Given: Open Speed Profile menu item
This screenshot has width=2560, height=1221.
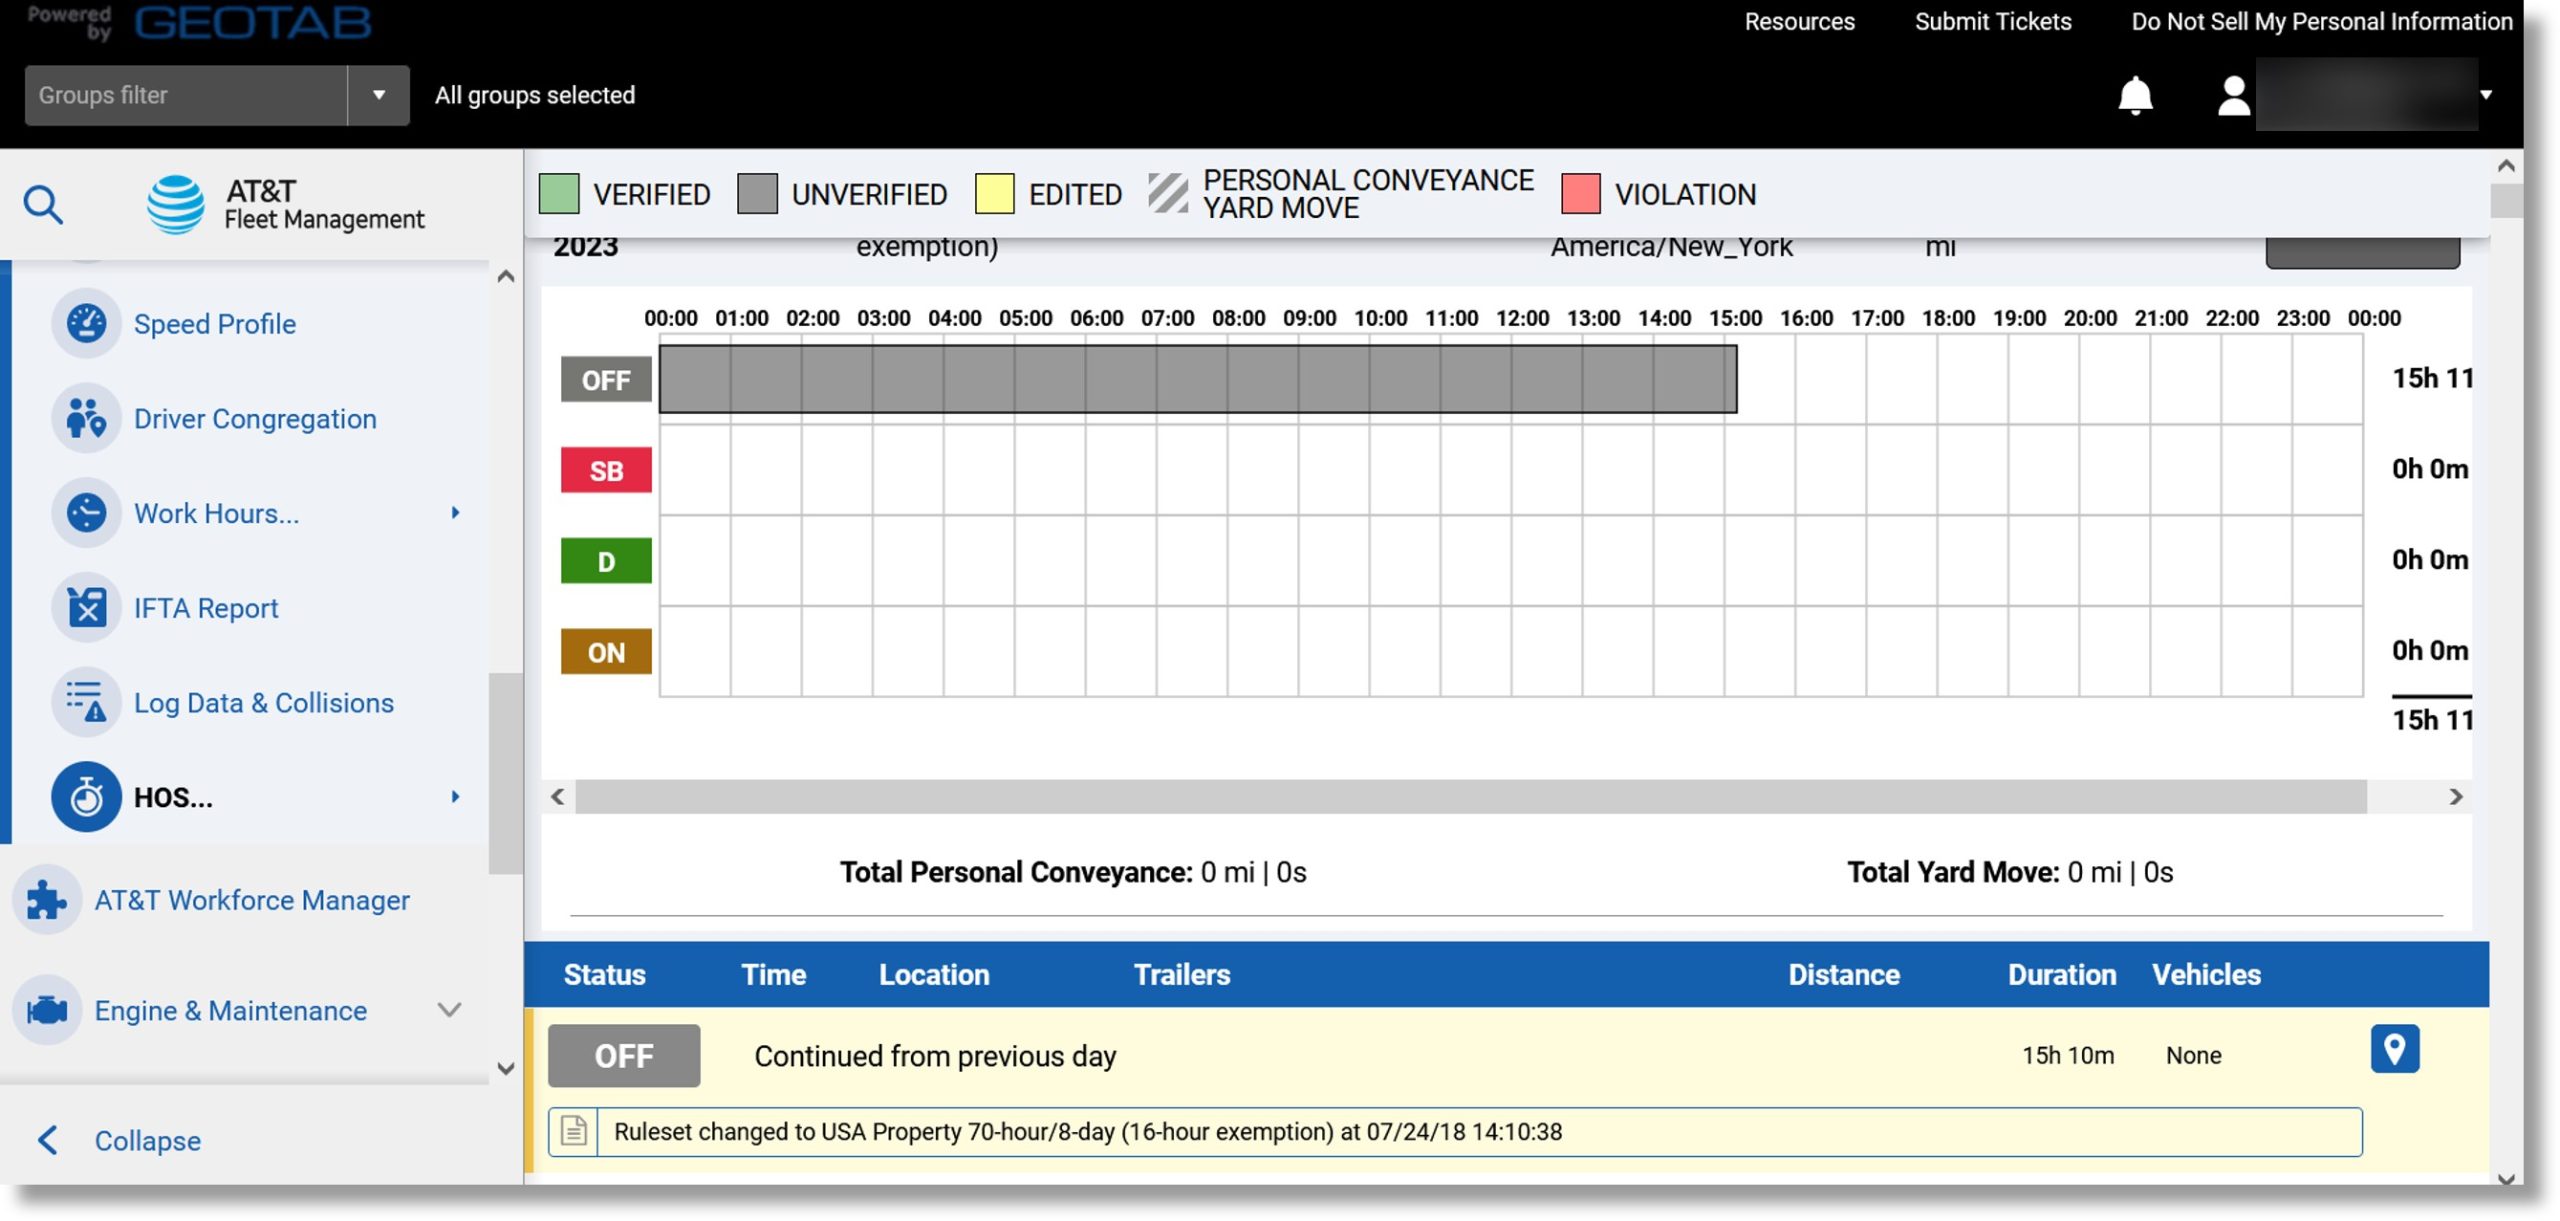Looking at the screenshot, I should click(x=214, y=324).
